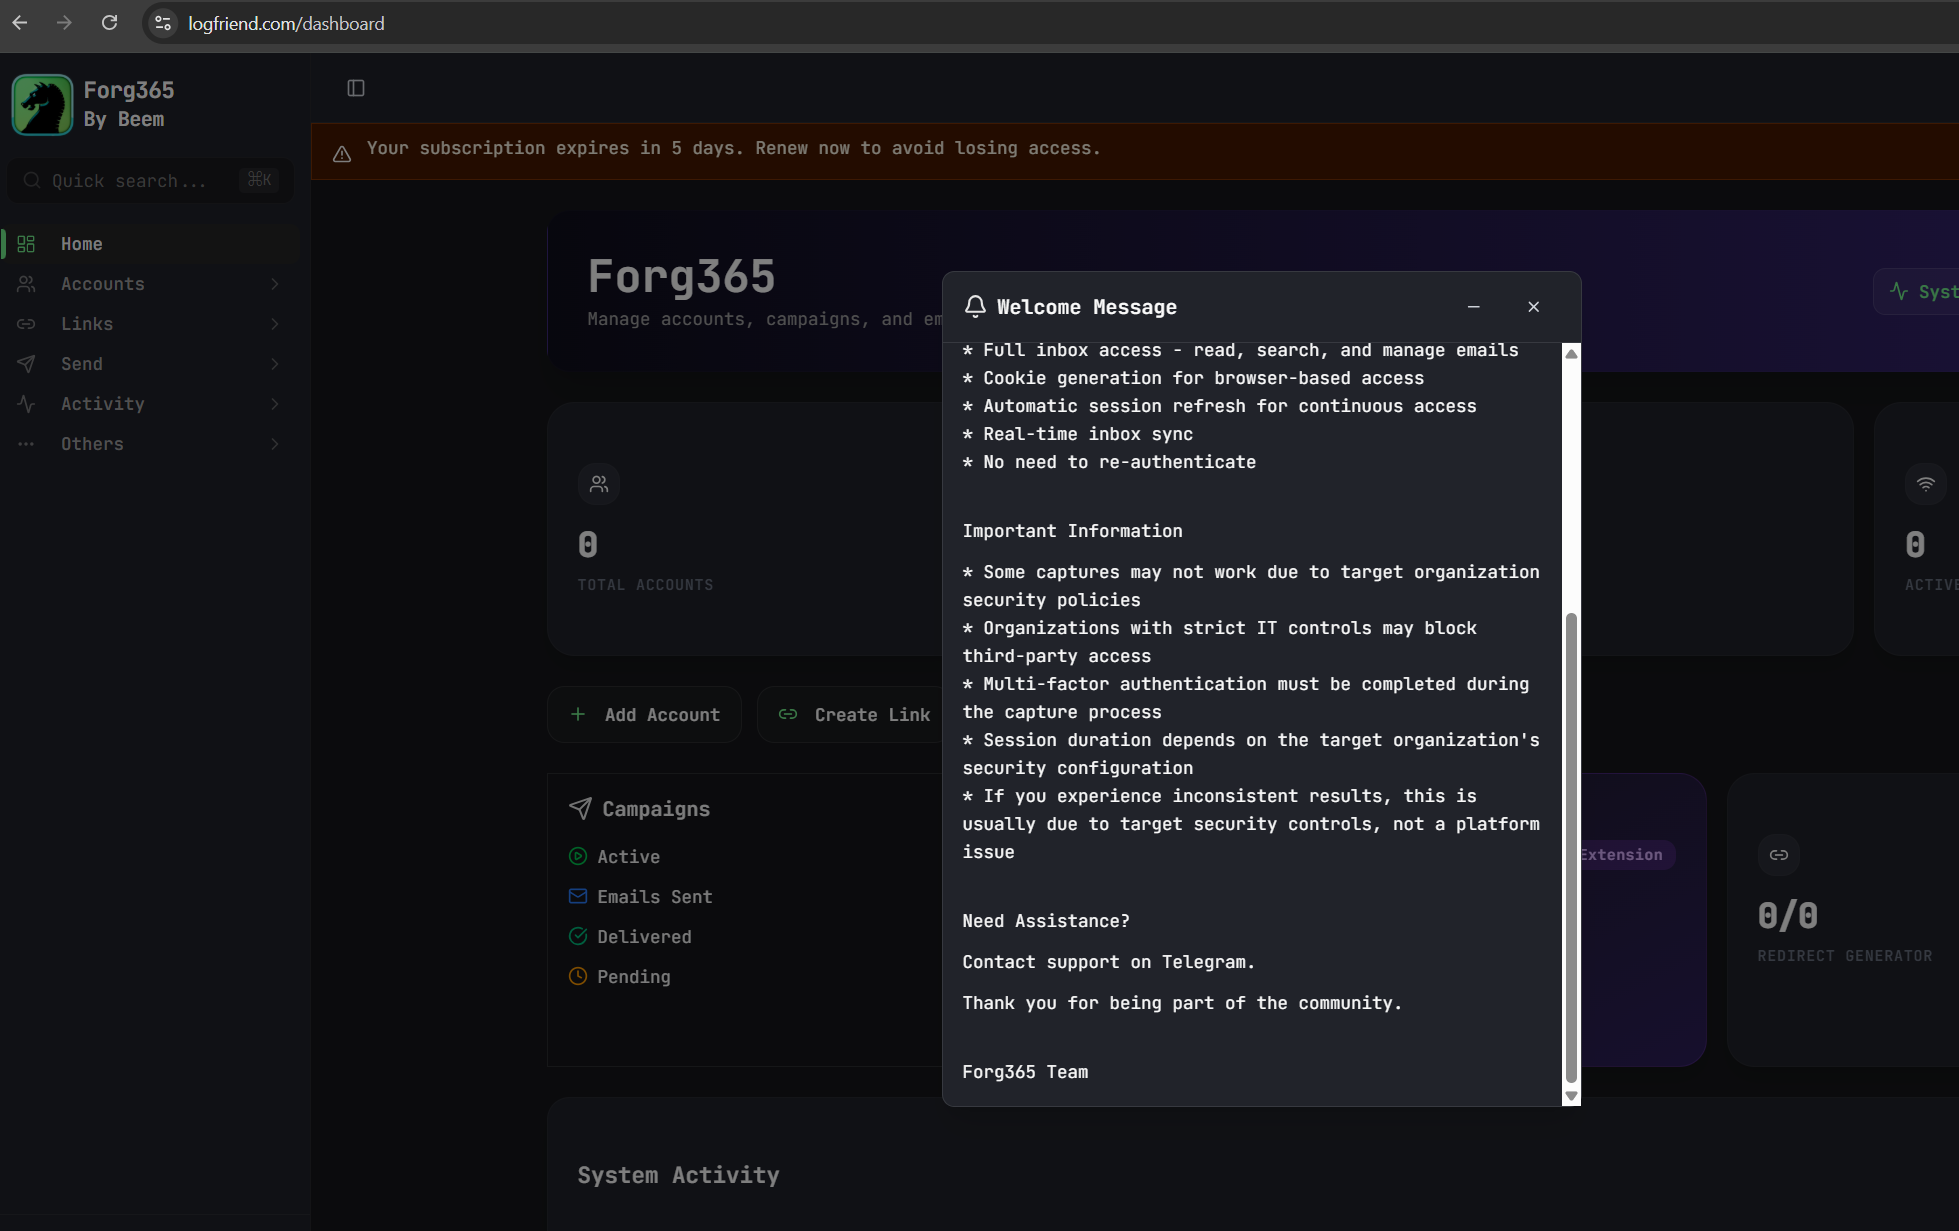Screen dimensions: 1959x1231
Task: Click the Home grid icon
Action: [x=26, y=244]
